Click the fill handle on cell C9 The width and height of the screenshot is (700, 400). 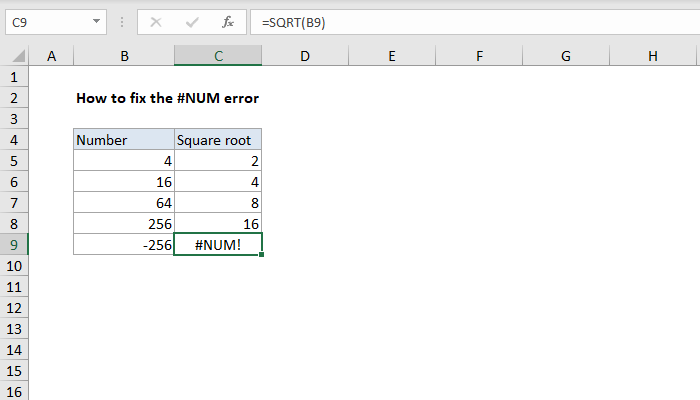(261, 255)
